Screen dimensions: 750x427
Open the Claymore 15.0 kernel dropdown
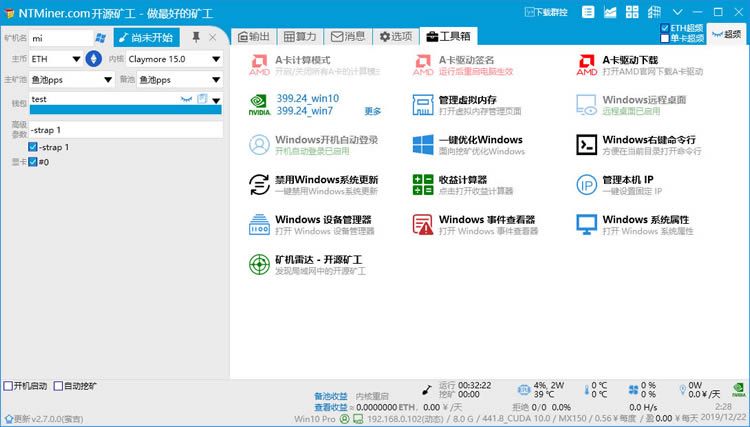tap(175, 59)
